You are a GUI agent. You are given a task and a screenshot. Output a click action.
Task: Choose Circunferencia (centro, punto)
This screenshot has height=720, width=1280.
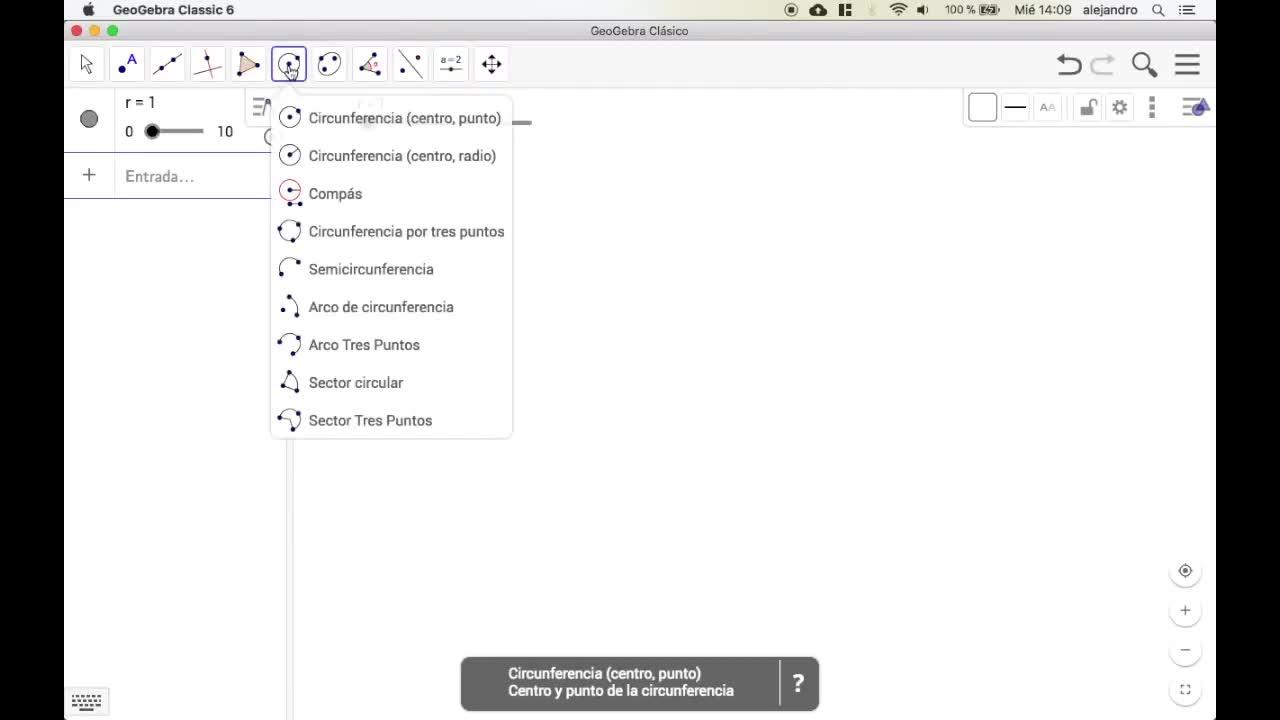point(391,118)
